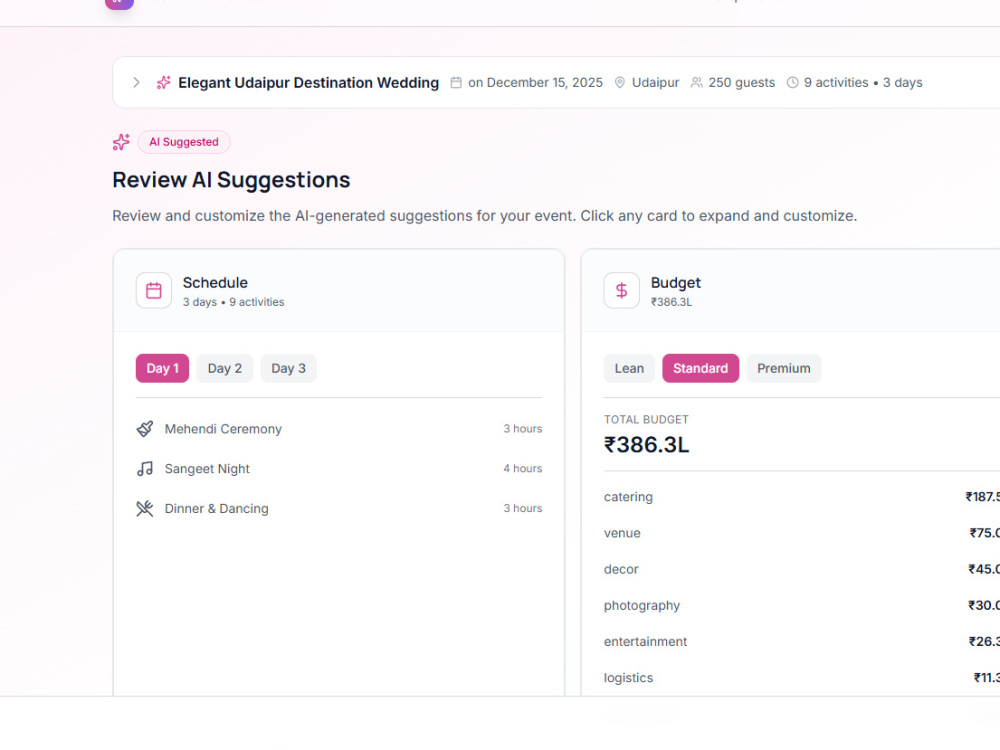Choose the Premium budget option

[x=784, y=369]
